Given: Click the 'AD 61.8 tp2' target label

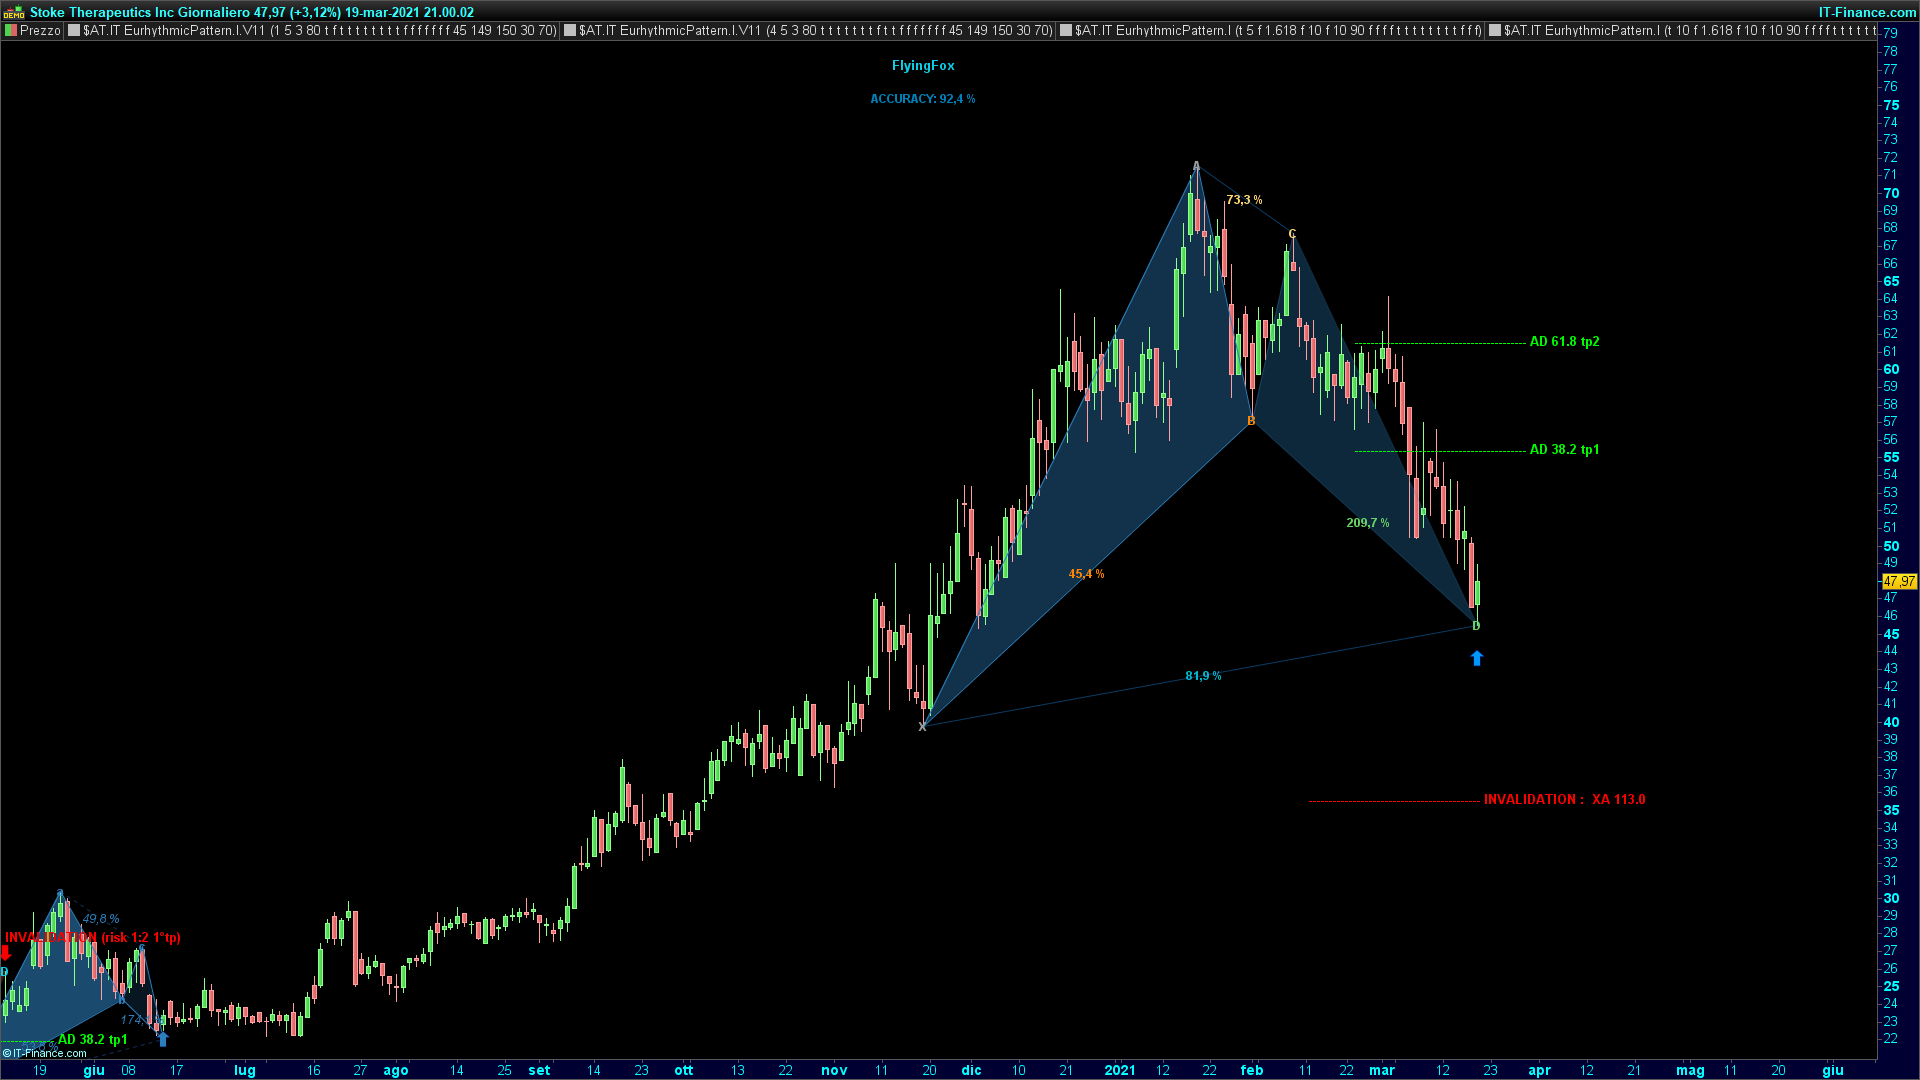Looking at the screenshot, I should (1564, 342).
